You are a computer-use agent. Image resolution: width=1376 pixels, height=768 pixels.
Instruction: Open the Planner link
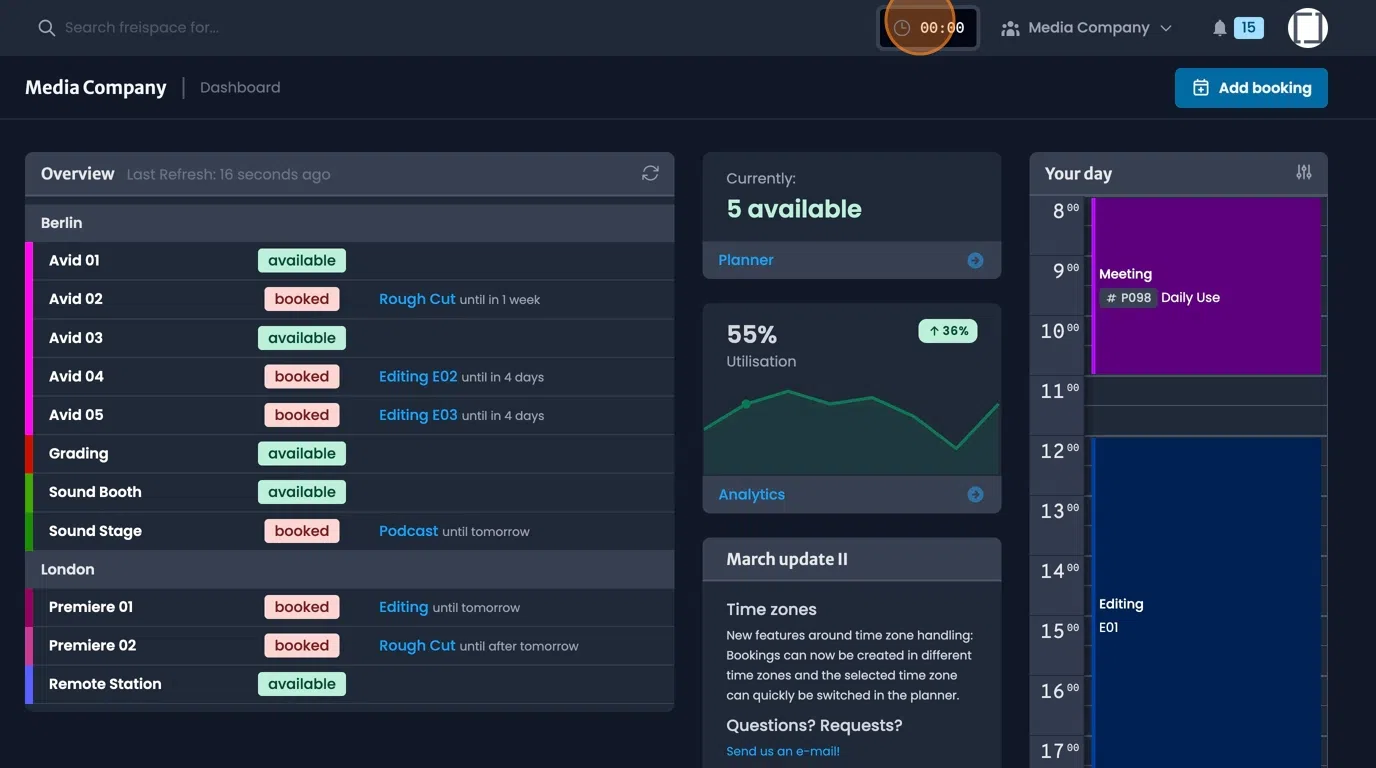(x=746, y=260)
